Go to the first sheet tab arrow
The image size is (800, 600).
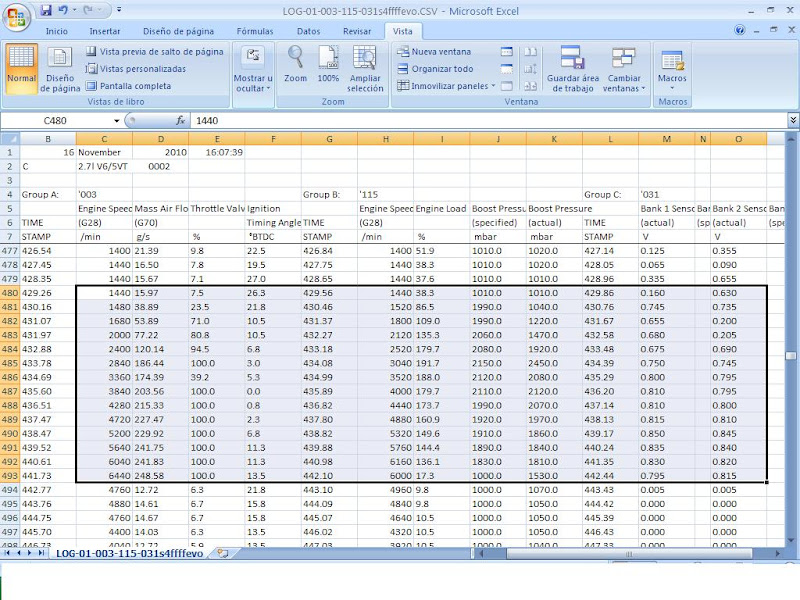click(7, 553)
